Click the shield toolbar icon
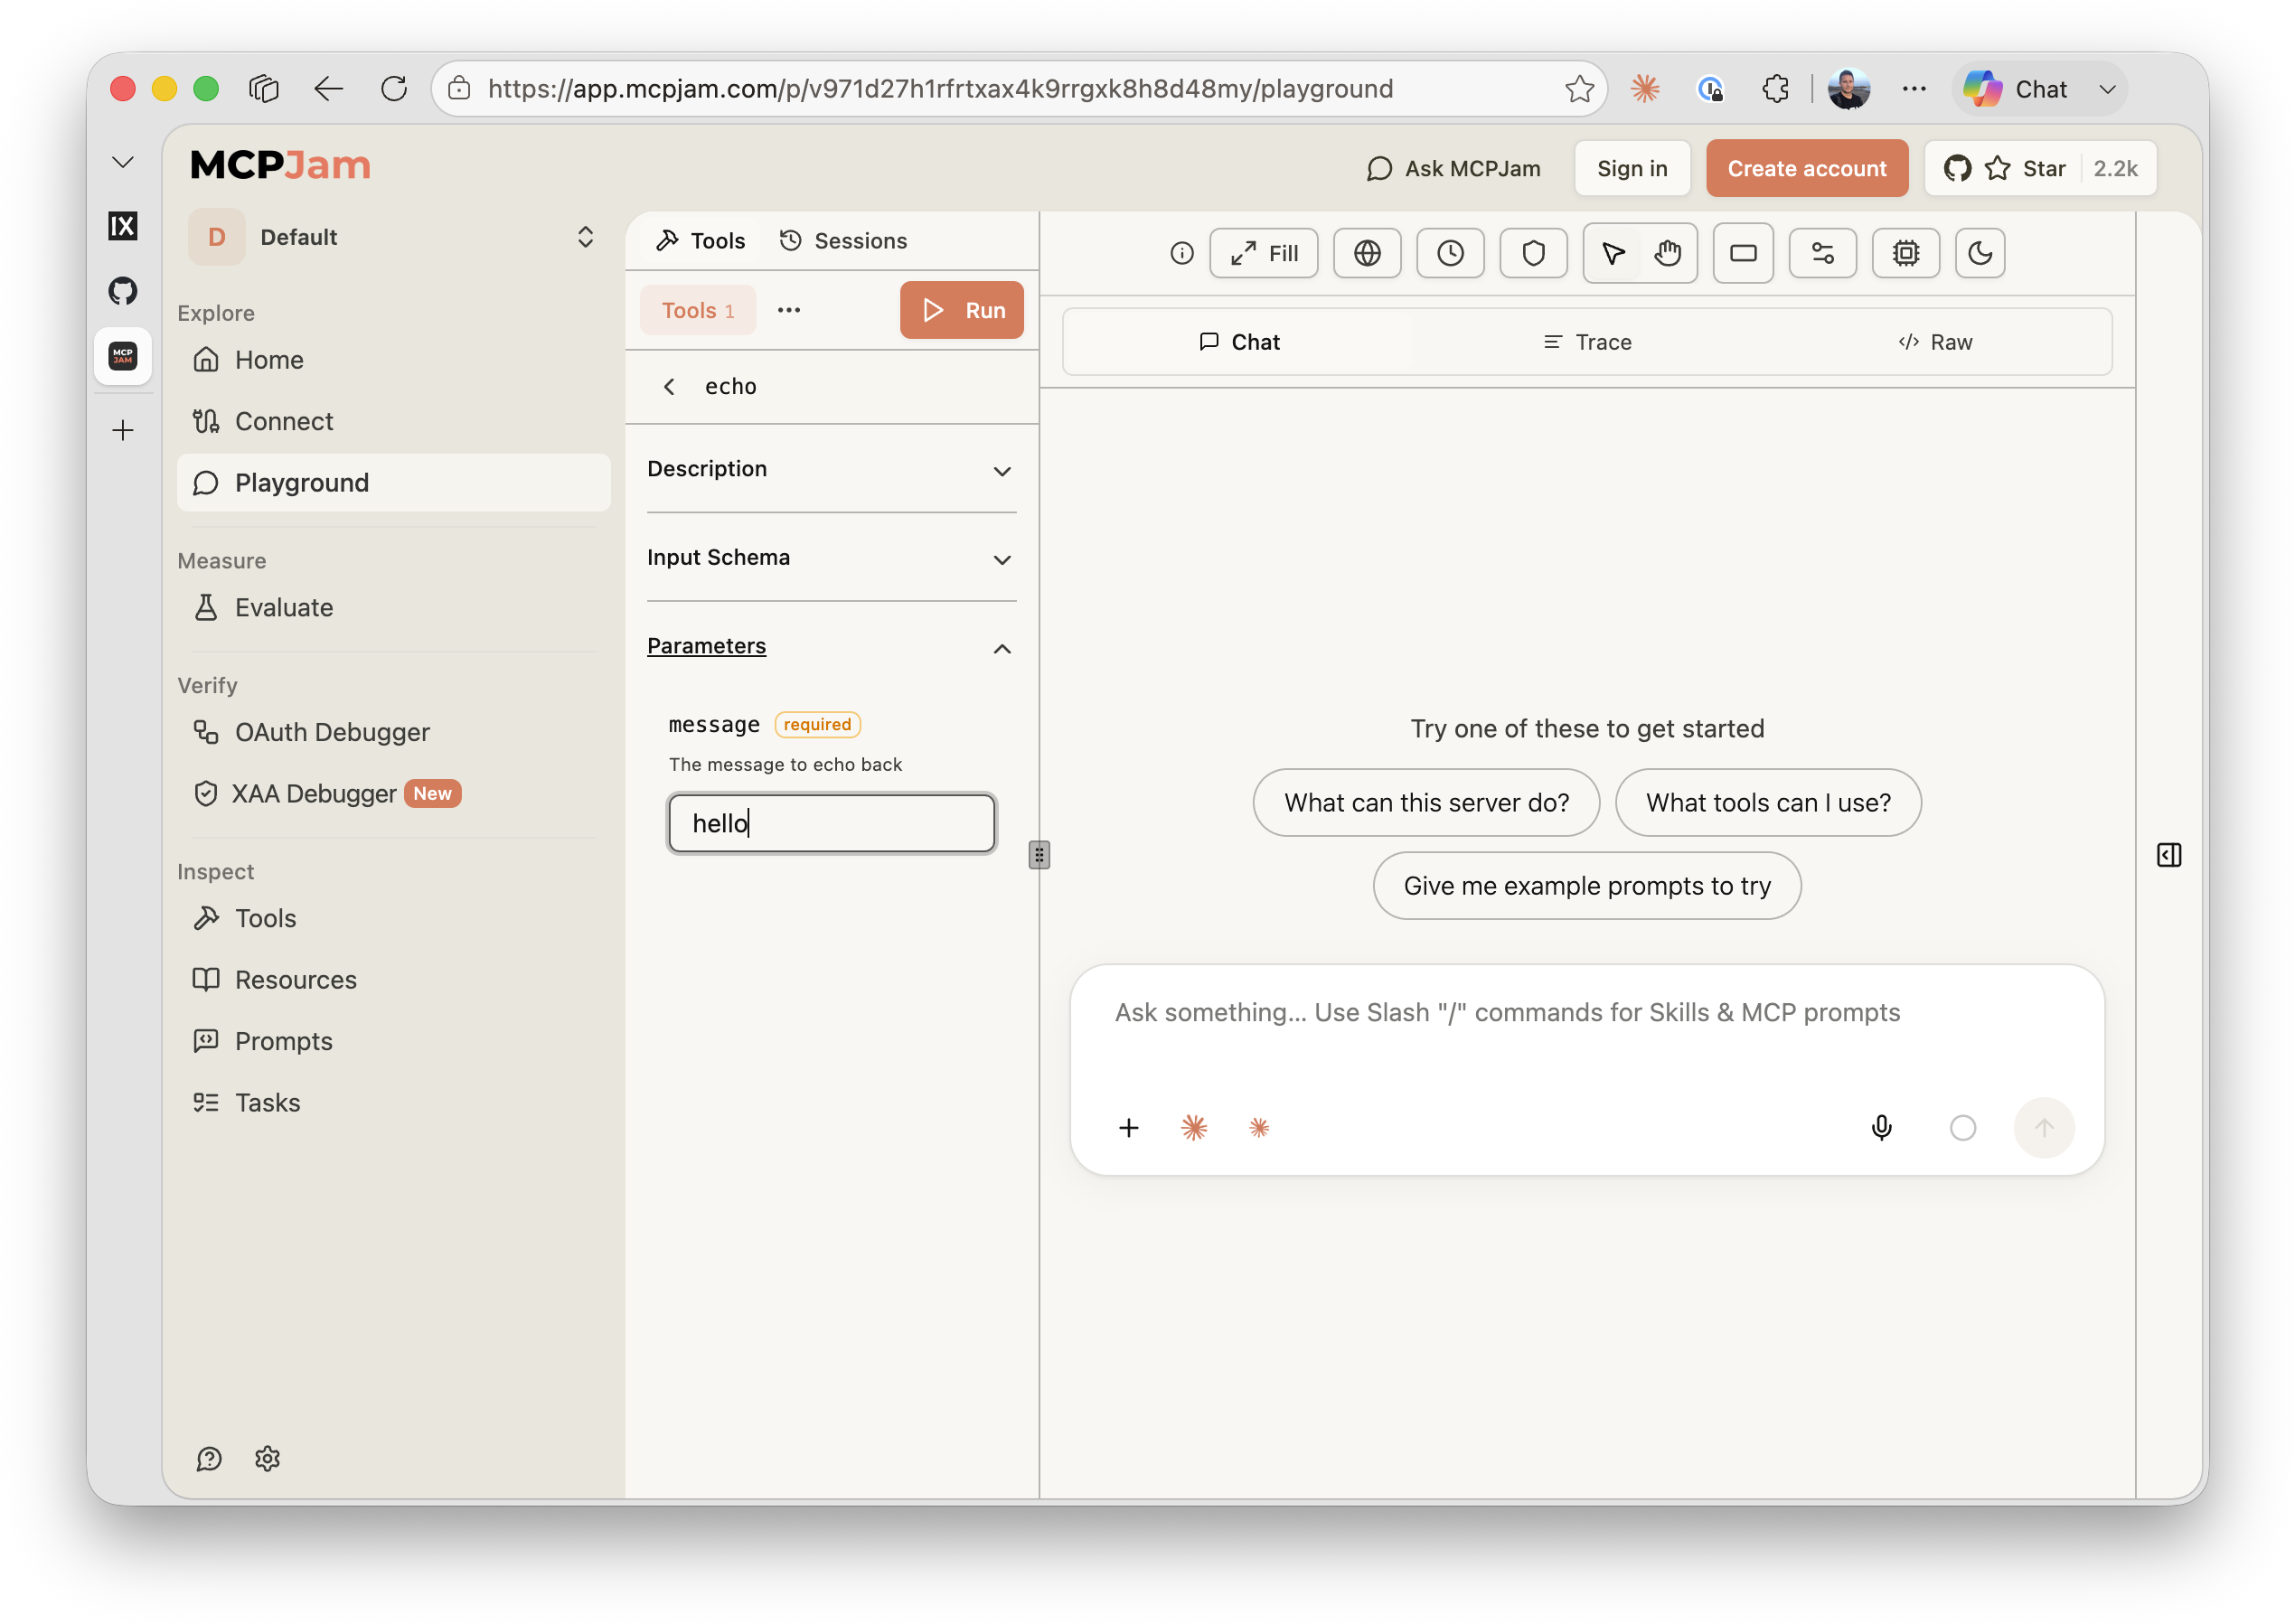Image resolution: width=2295 pixels, height=1624 pixels. pyautogui.click(x=1533, y=253)
